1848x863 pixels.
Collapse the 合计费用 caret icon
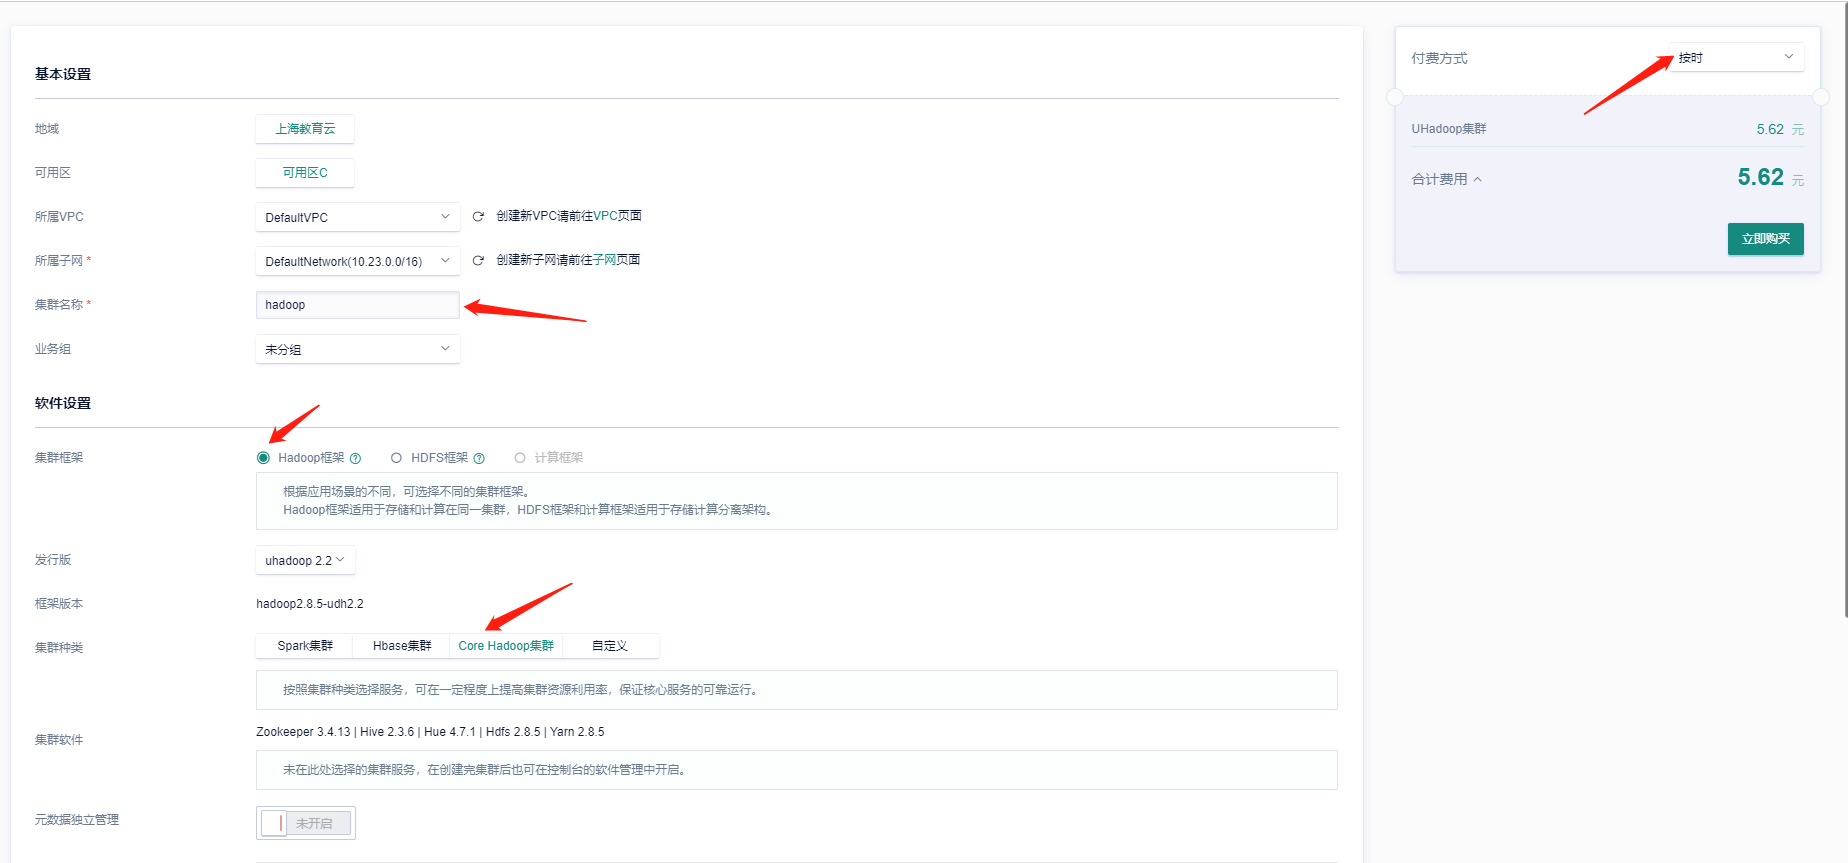(x=1478, y=180)
